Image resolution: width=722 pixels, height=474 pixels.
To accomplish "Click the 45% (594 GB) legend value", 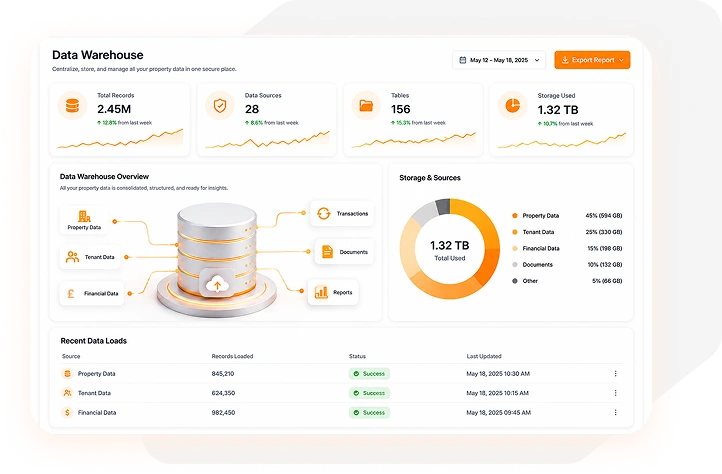I will click(x=604, y=216).
